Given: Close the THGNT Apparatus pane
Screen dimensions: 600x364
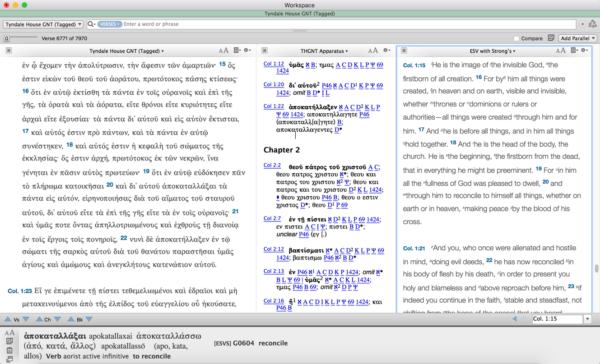Looking at the screenshot, I should [x=264, y=51].
